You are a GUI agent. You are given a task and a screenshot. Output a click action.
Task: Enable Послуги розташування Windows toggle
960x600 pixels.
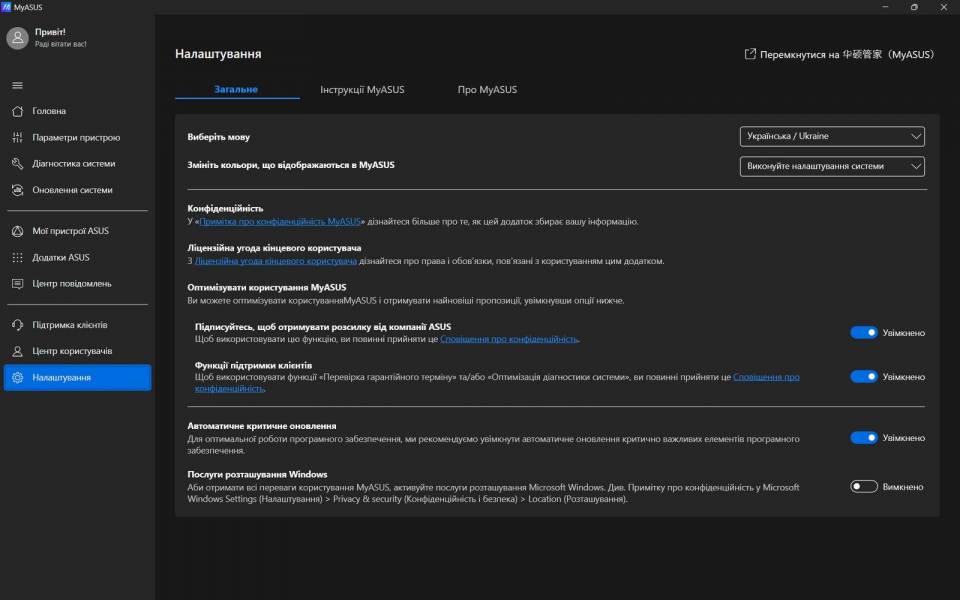coord(864,487)
